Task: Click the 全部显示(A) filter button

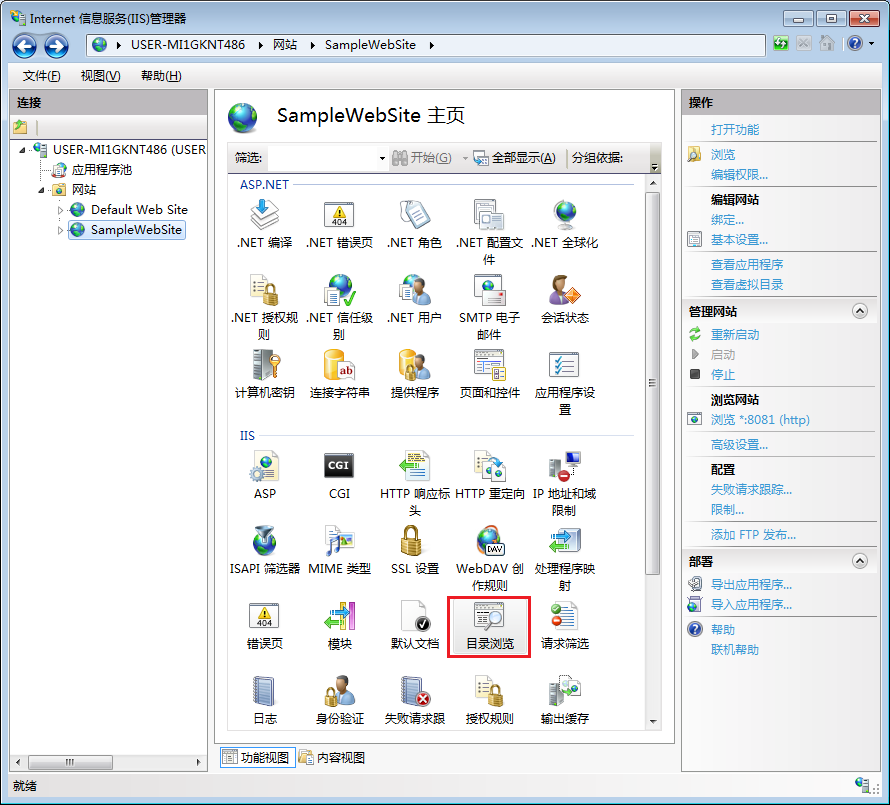Action: point(514,158)
